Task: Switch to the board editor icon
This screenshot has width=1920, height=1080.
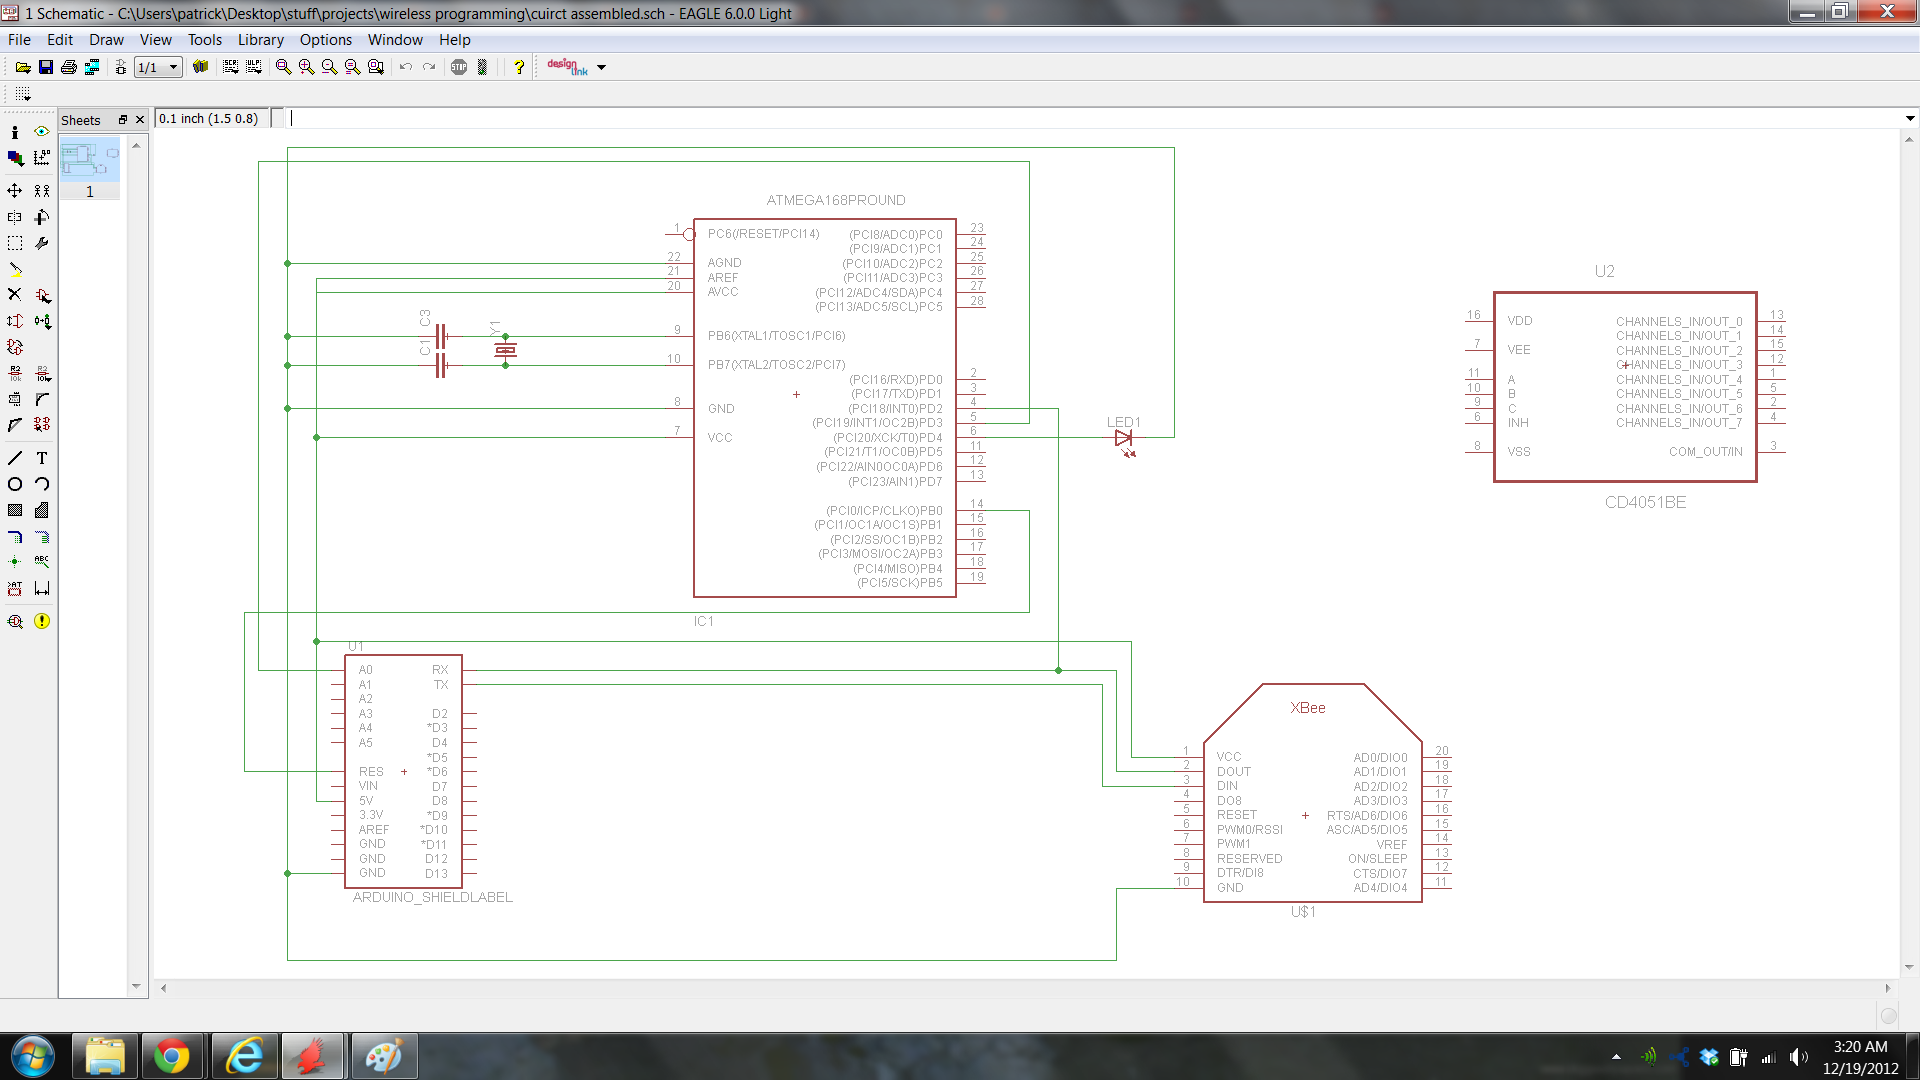Action: [120, 67]
